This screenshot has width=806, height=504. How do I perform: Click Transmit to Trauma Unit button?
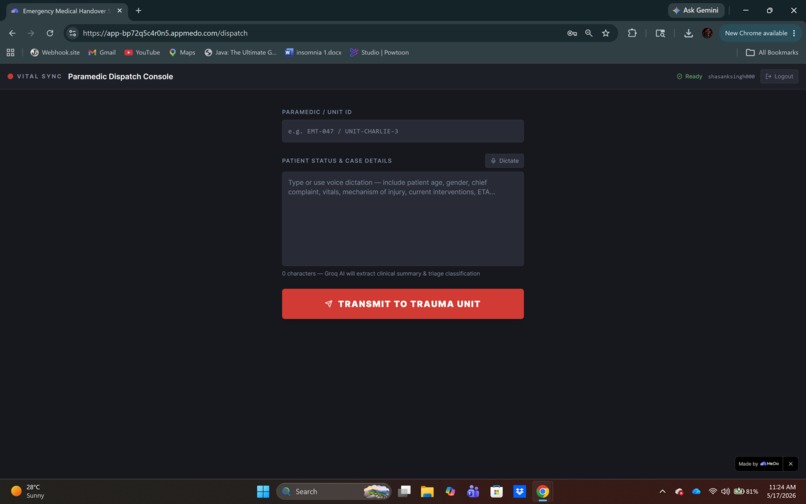(x=402, y=304)
